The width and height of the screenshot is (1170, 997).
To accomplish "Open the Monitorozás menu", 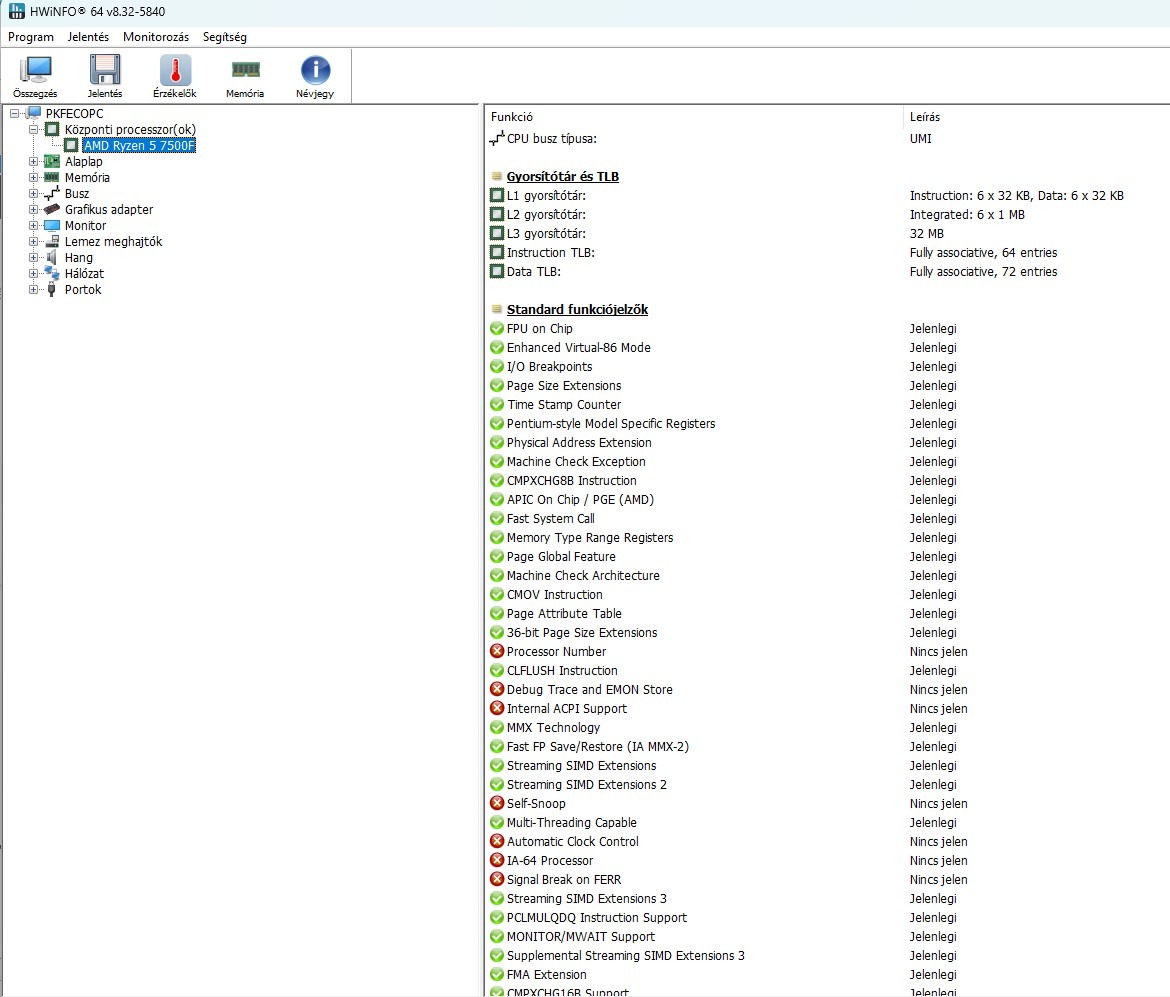I will [156, 37].
